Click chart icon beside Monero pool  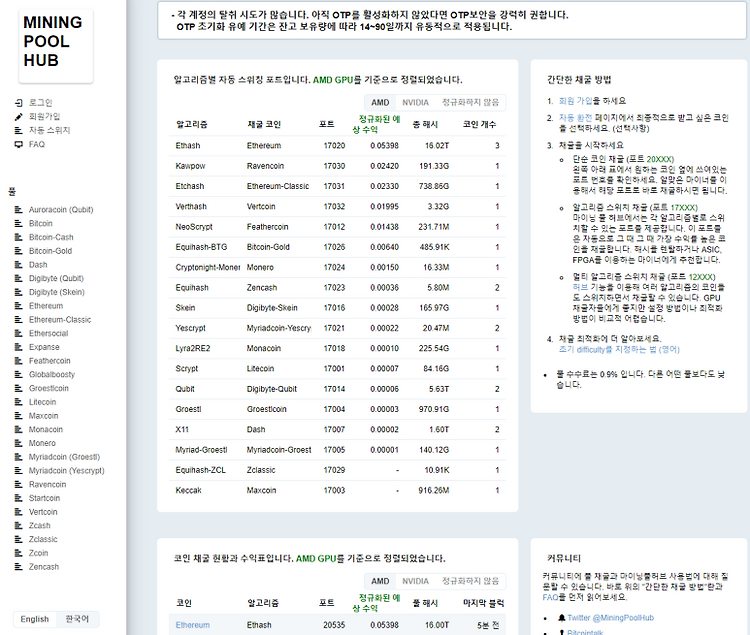click(x=19, y=443)
